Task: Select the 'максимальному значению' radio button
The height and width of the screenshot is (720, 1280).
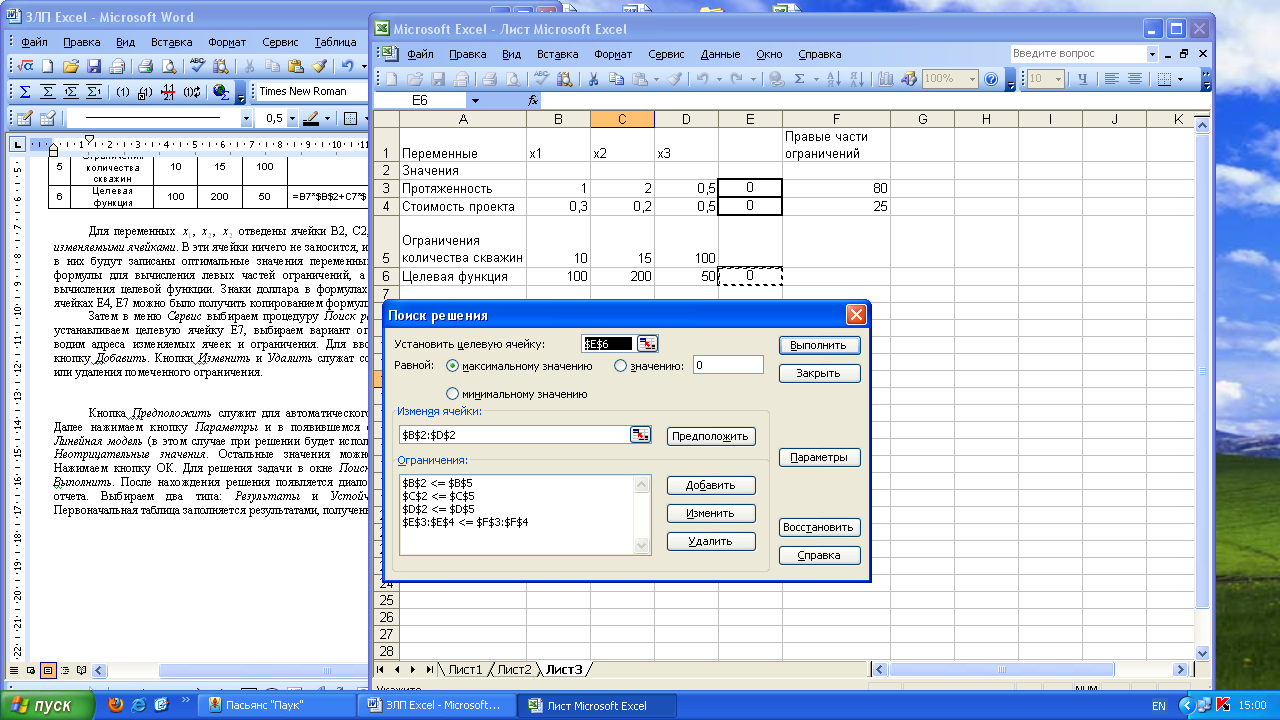Action: coord(453,366)
